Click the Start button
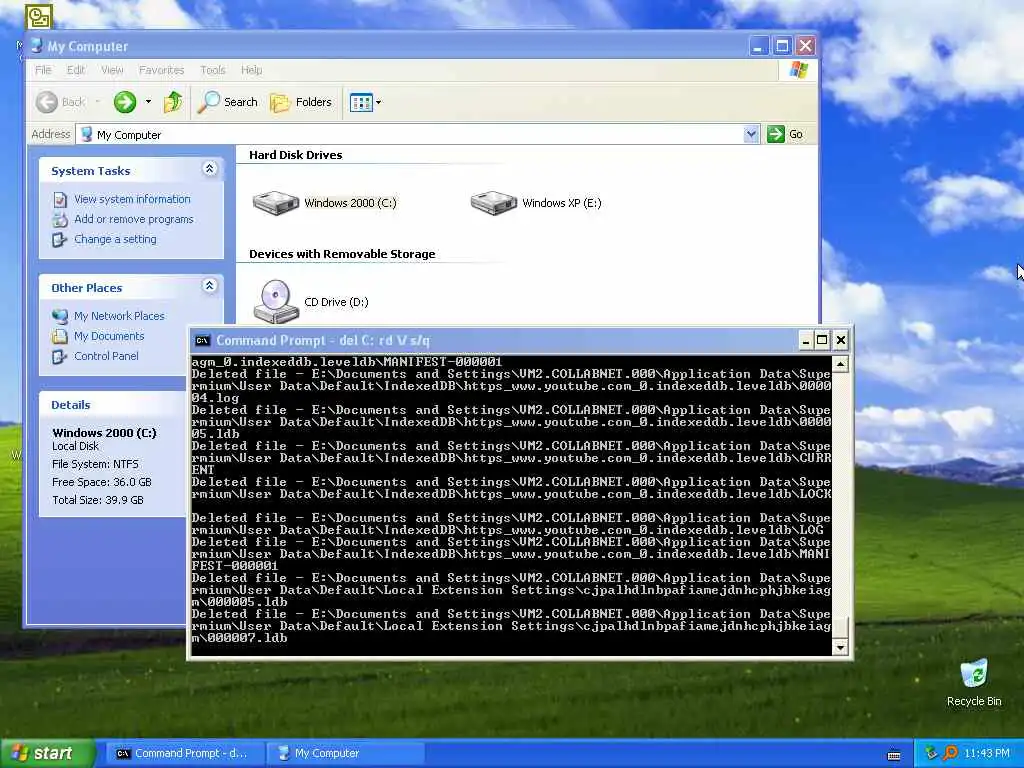 (x=47, y=753)
